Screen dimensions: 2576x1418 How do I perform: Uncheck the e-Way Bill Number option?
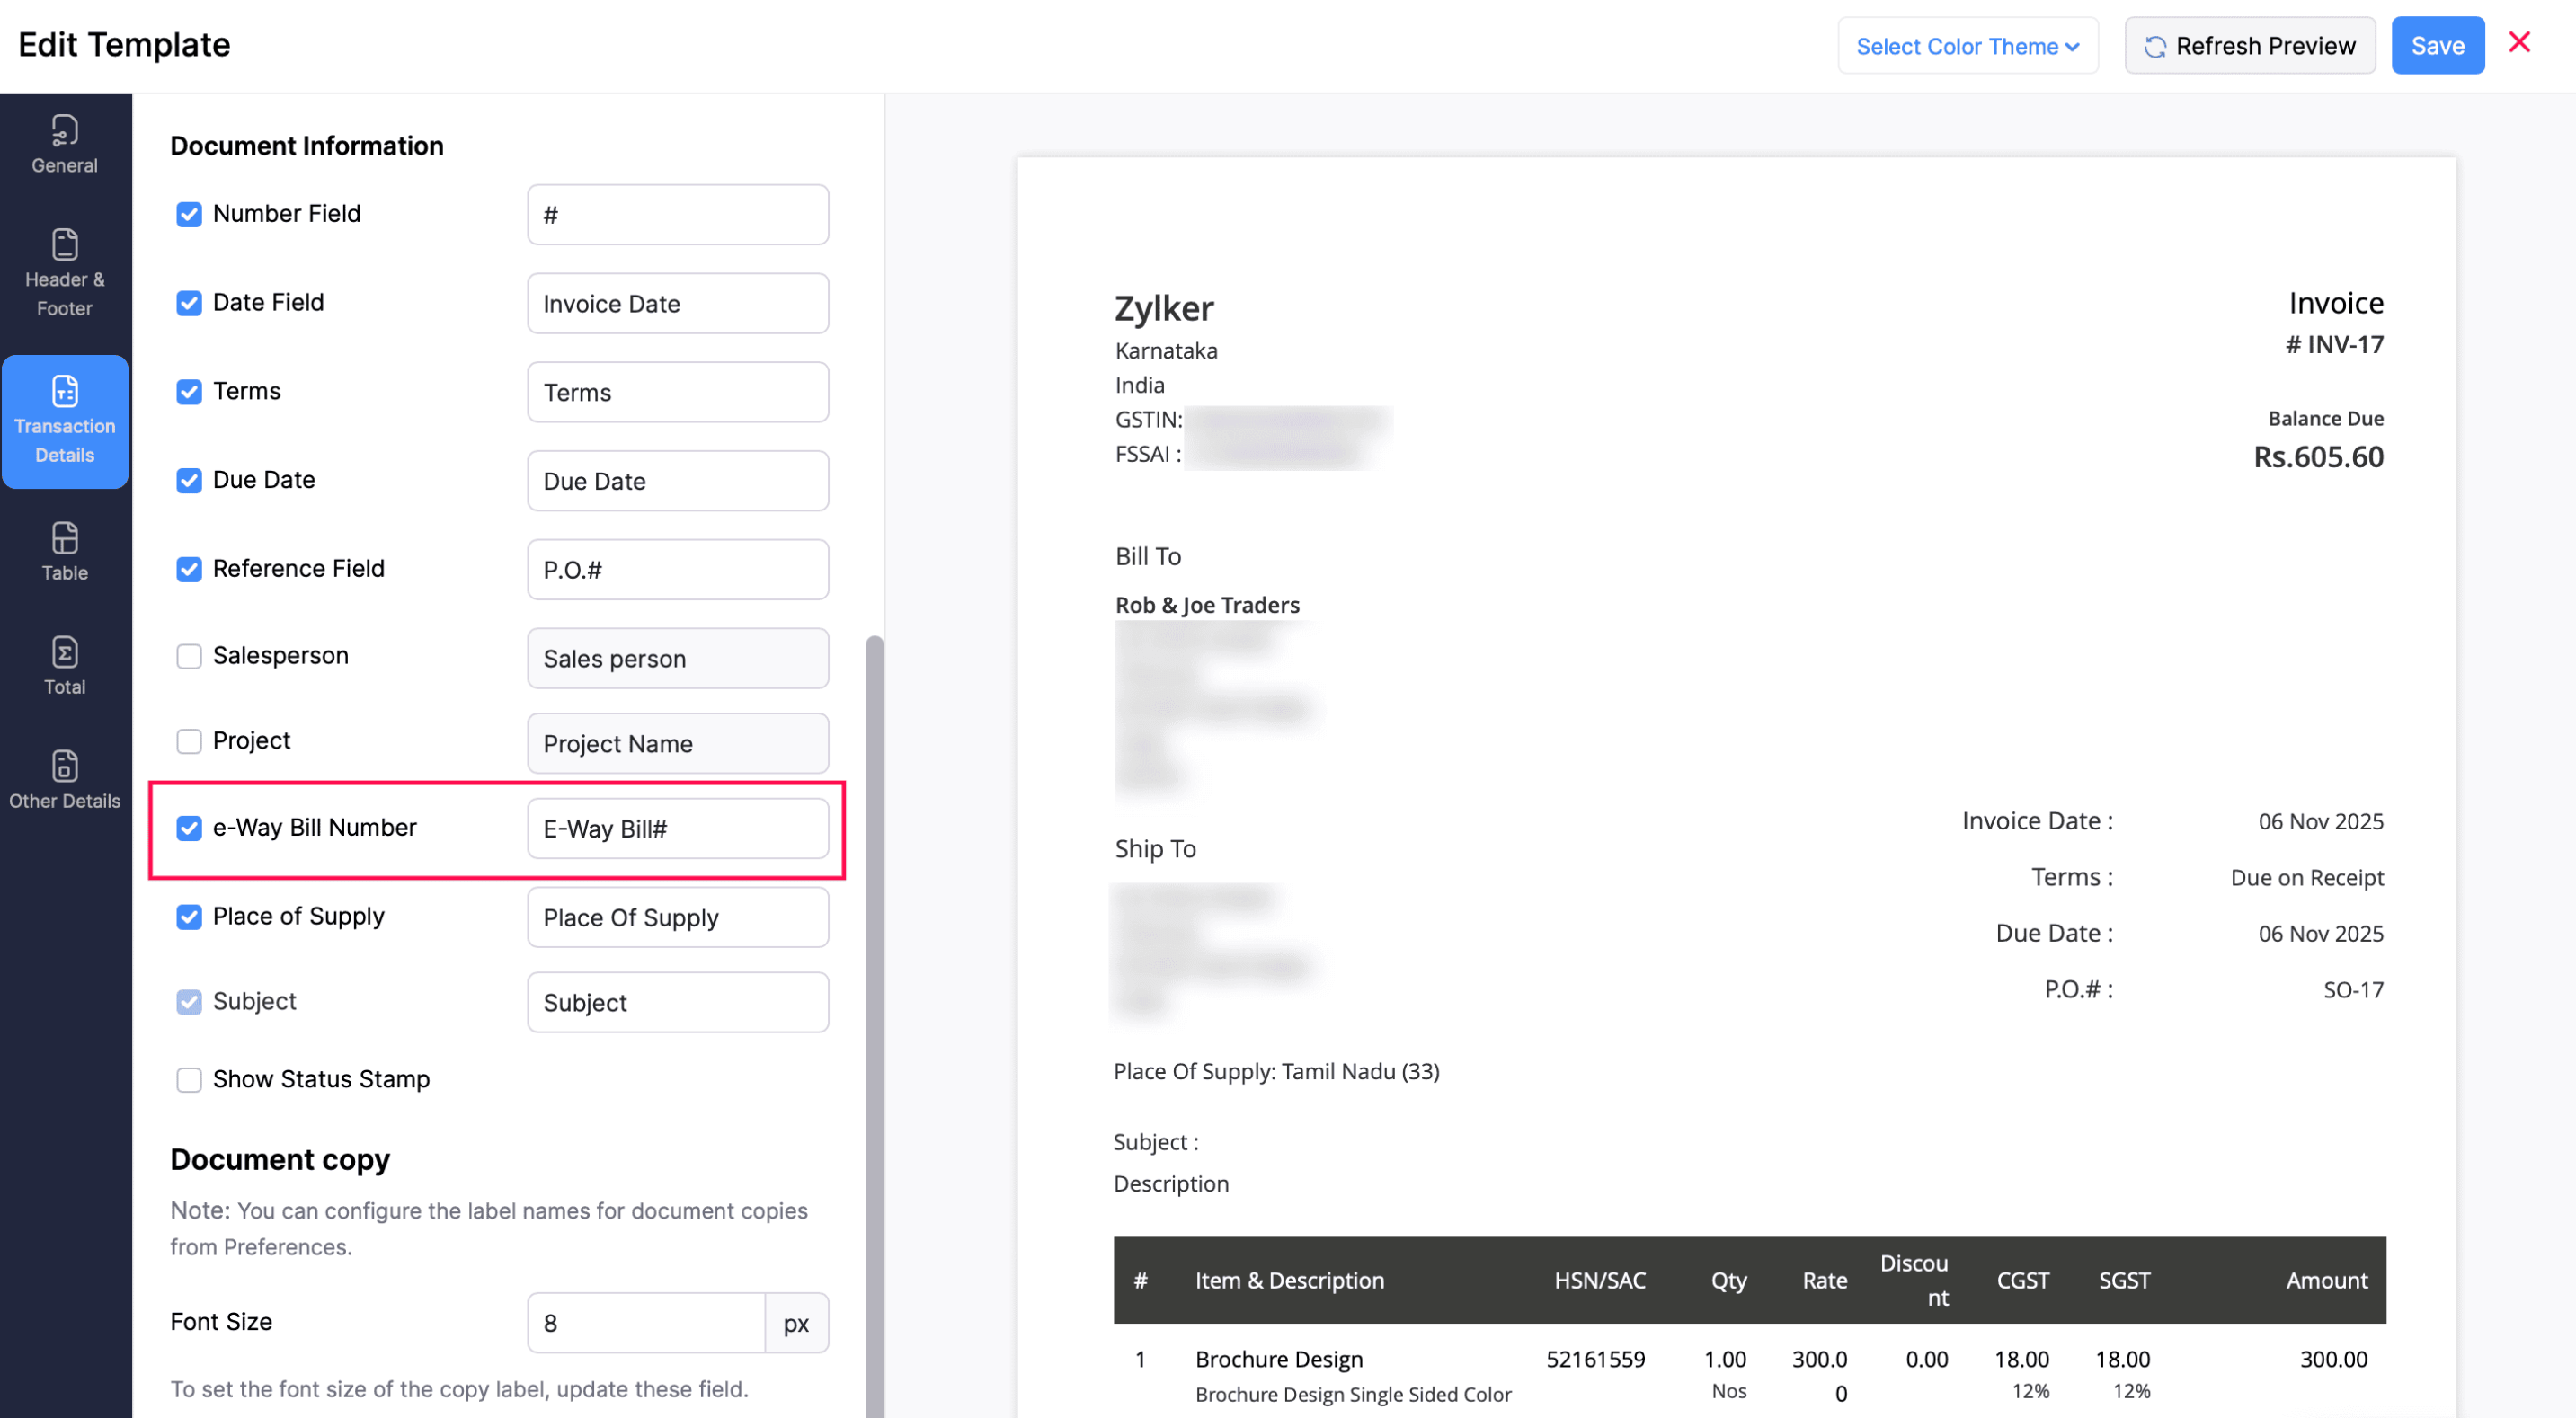pyautogui.click(x=189, y=828)
